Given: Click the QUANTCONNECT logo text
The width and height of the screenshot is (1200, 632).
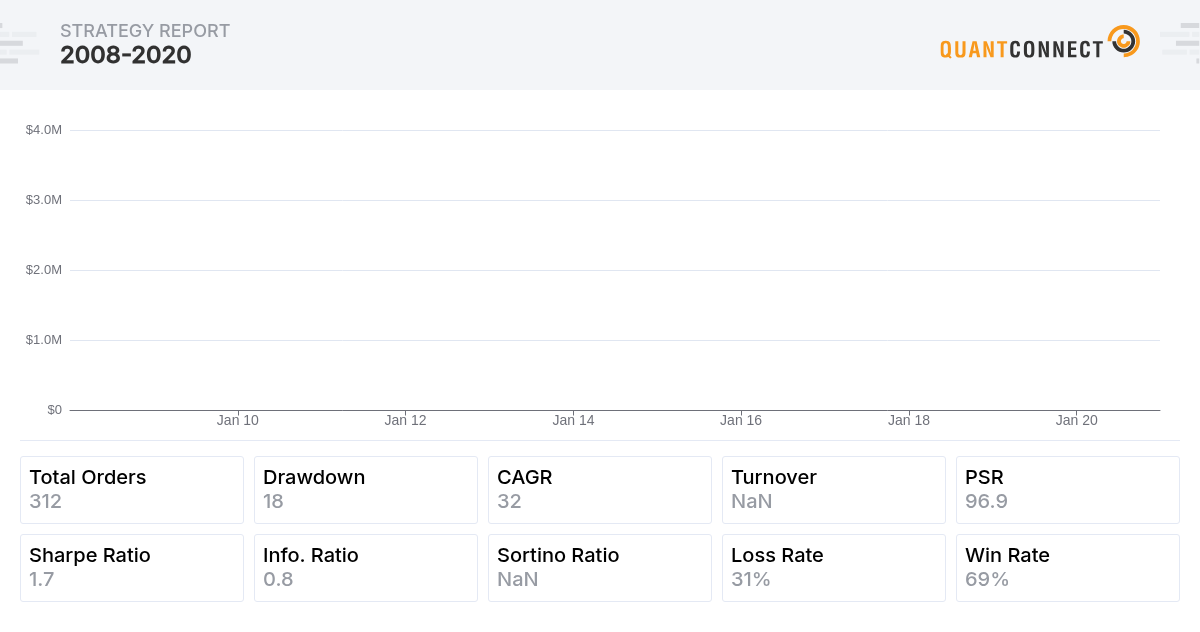Looking at the screenshot, I should 1021,48.
